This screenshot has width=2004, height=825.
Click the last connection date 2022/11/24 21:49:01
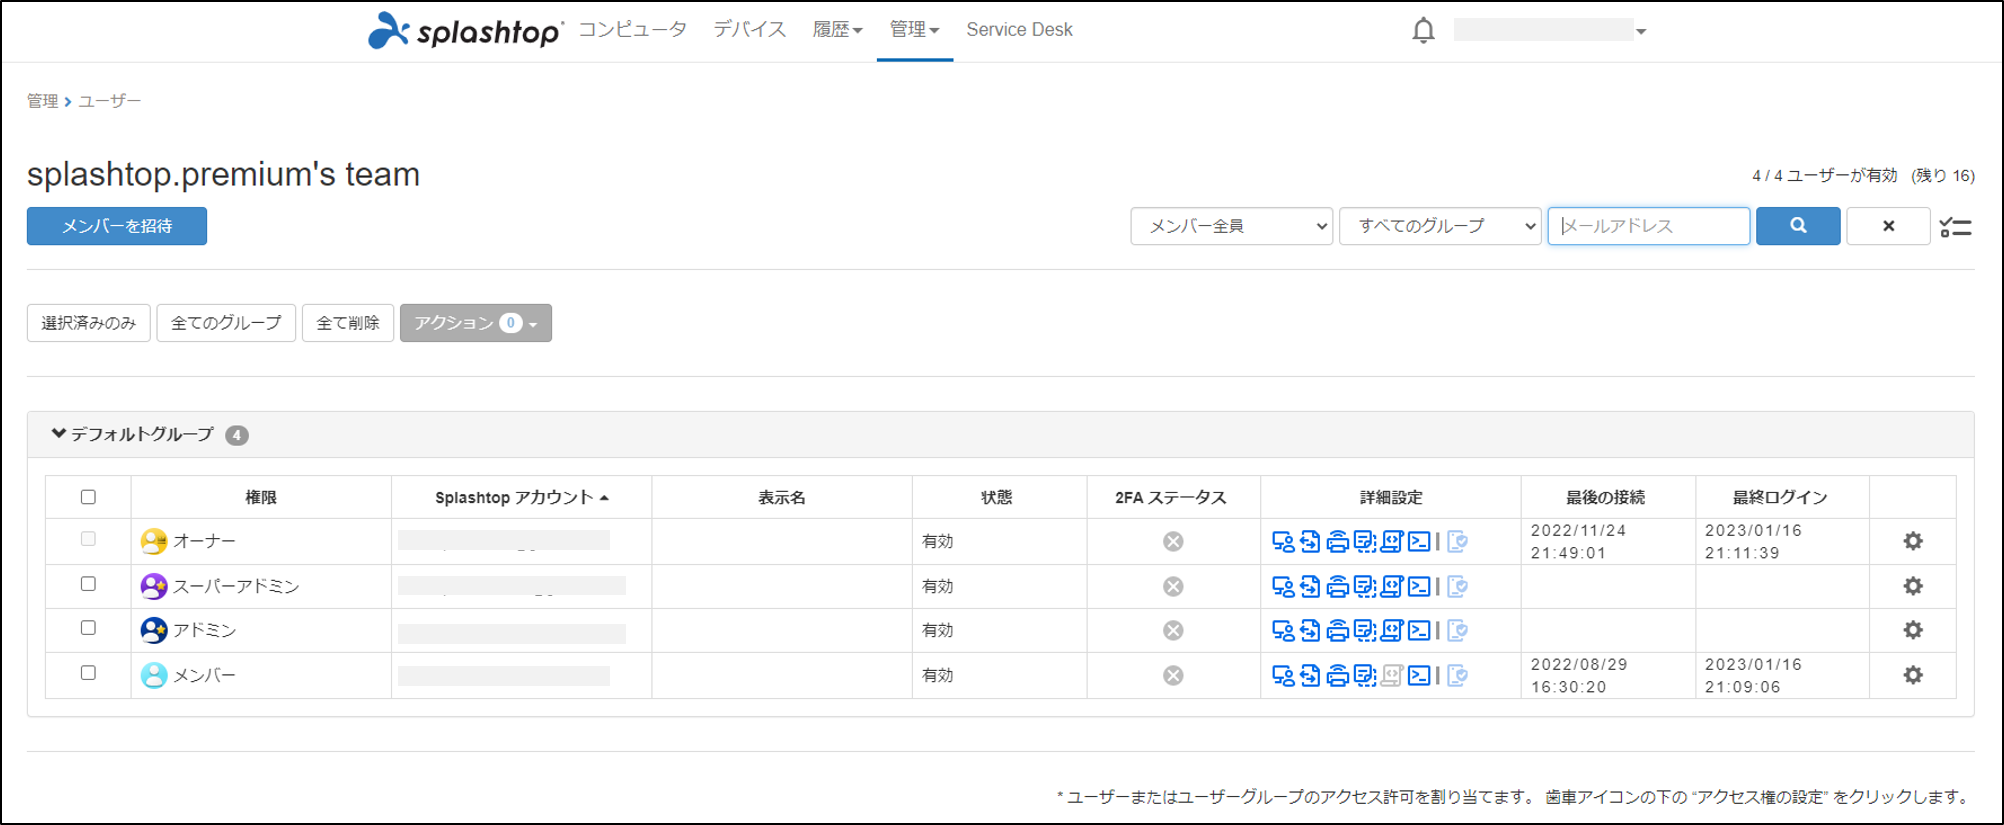tap(1579, 542)
